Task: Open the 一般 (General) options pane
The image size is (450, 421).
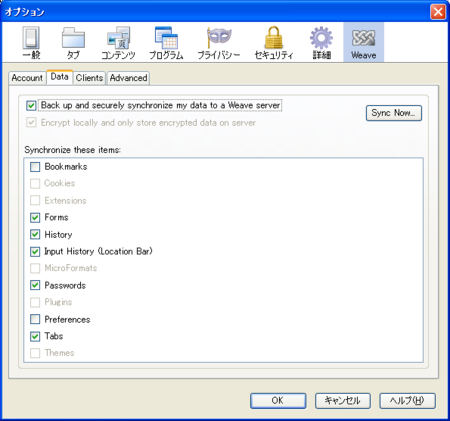Action: tap(31, 43)
